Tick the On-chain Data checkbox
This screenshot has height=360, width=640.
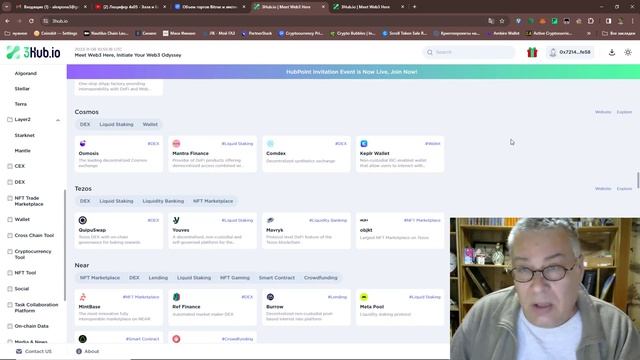[10, 326]
